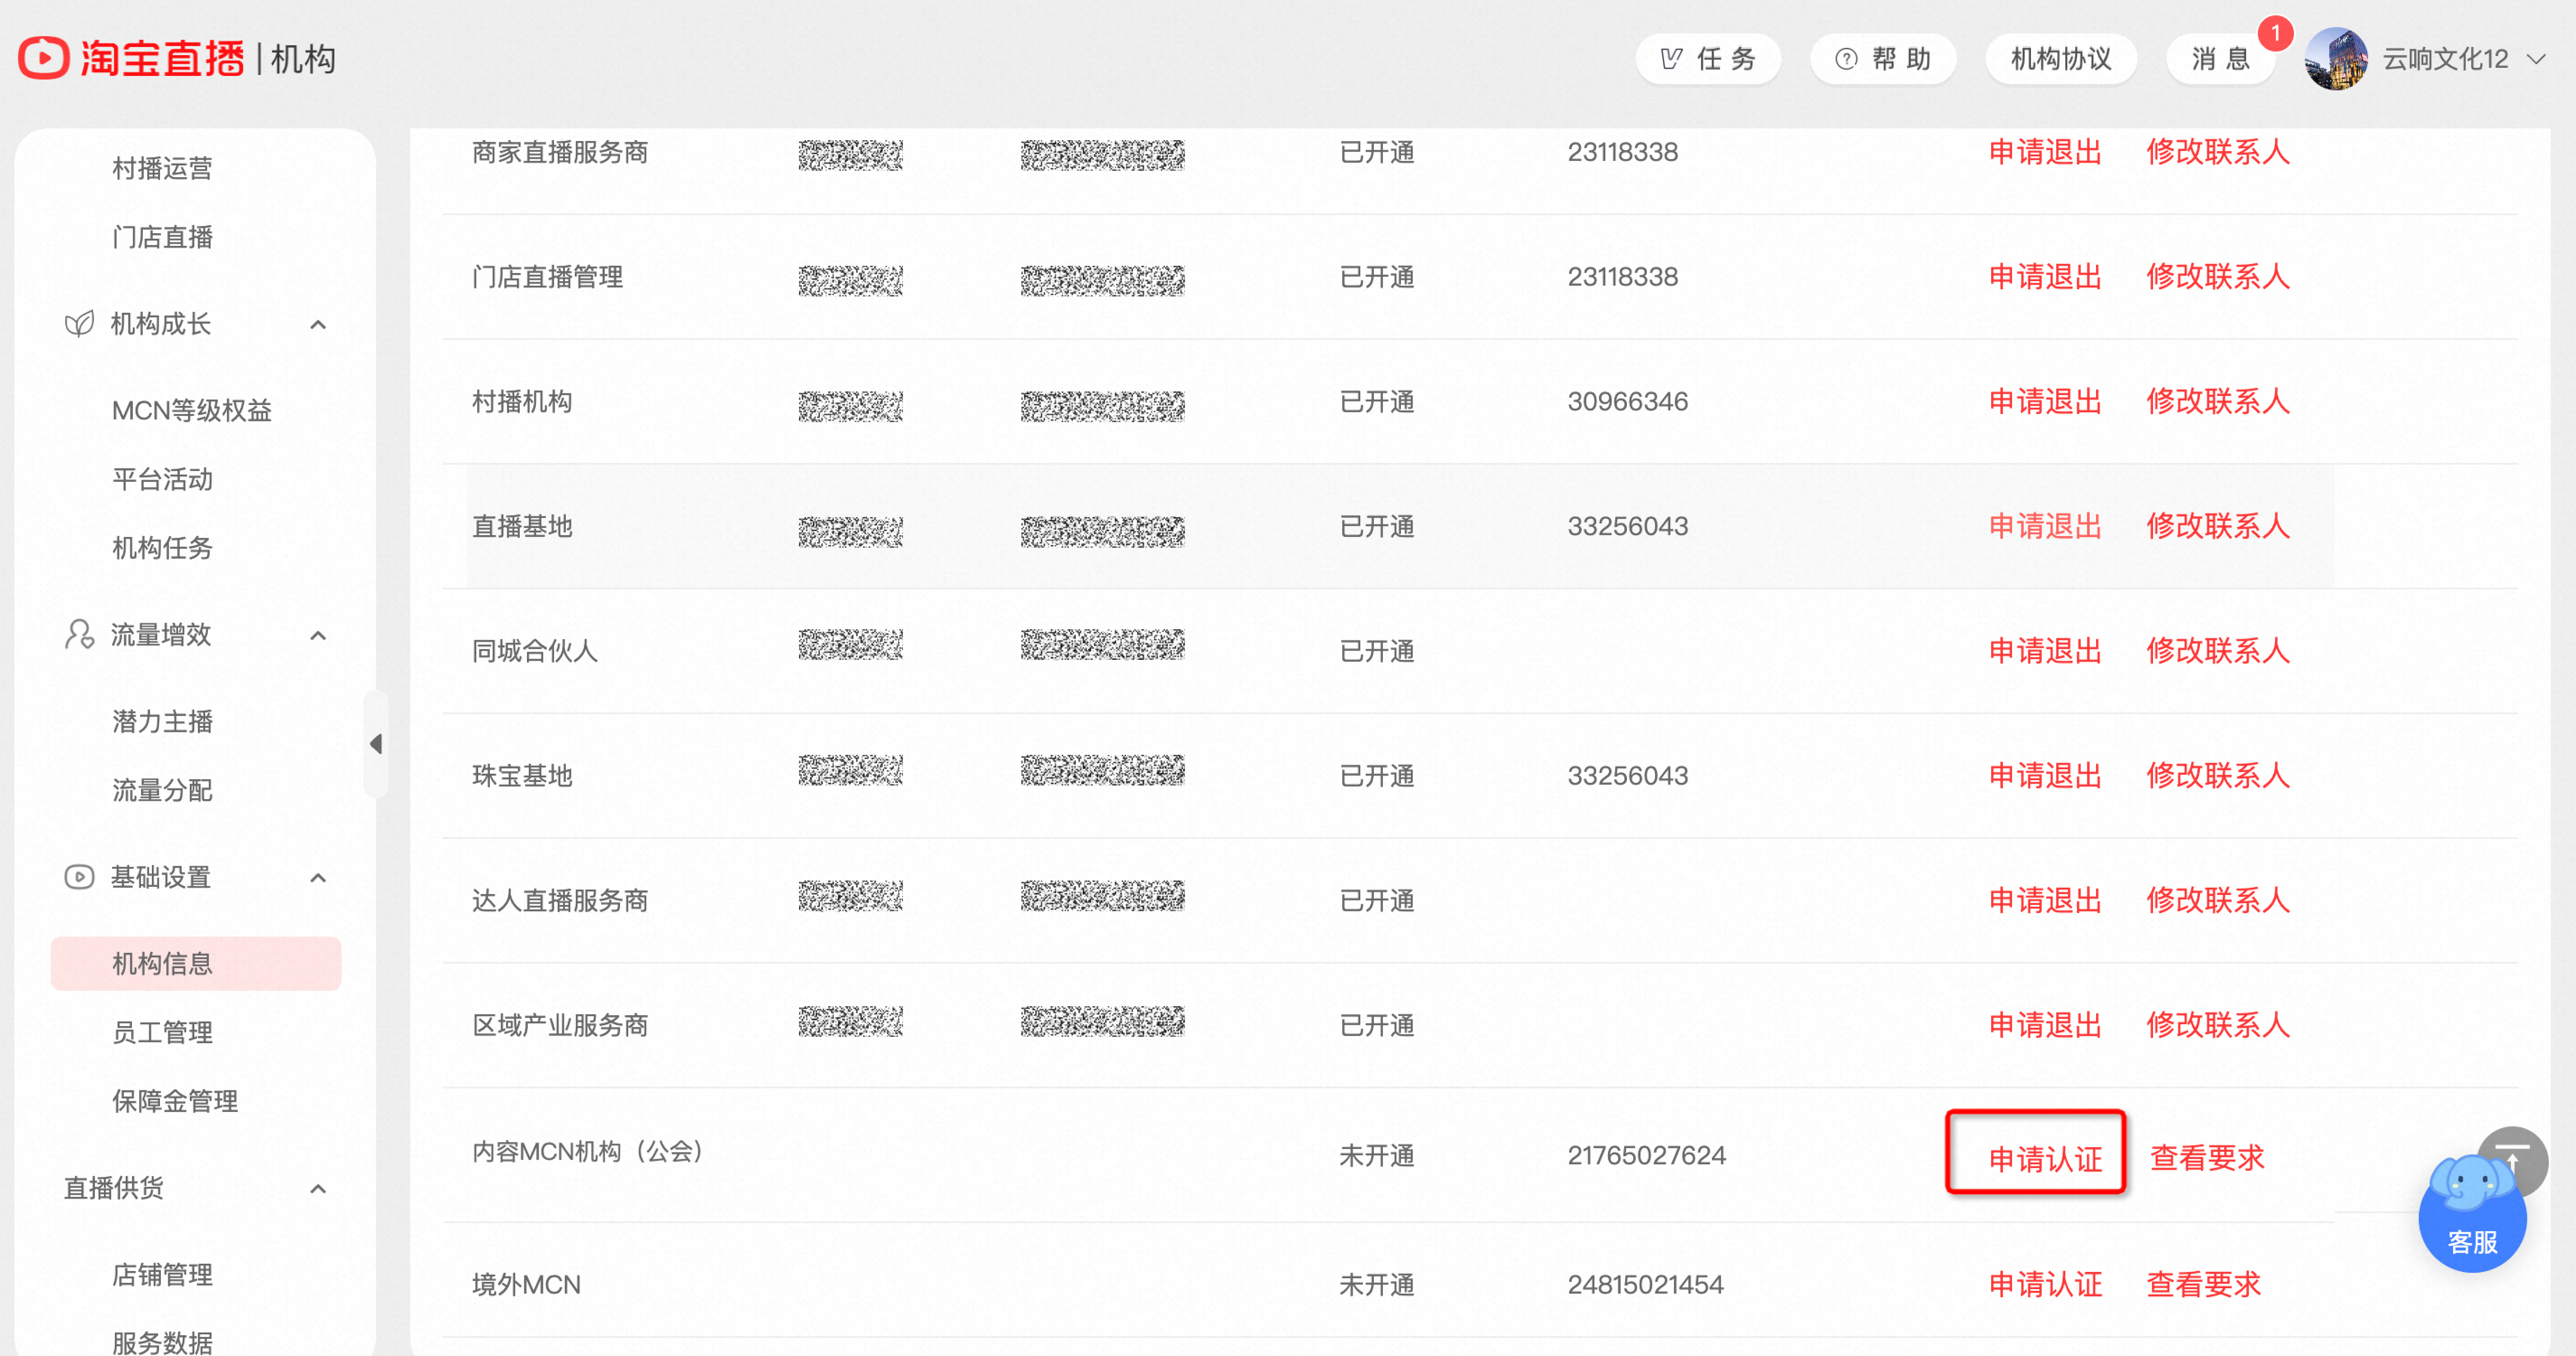The height and width of the screenshot is (1356, 2576).
Task: Select the 直播基地 row name
Action: coord(522,527)
